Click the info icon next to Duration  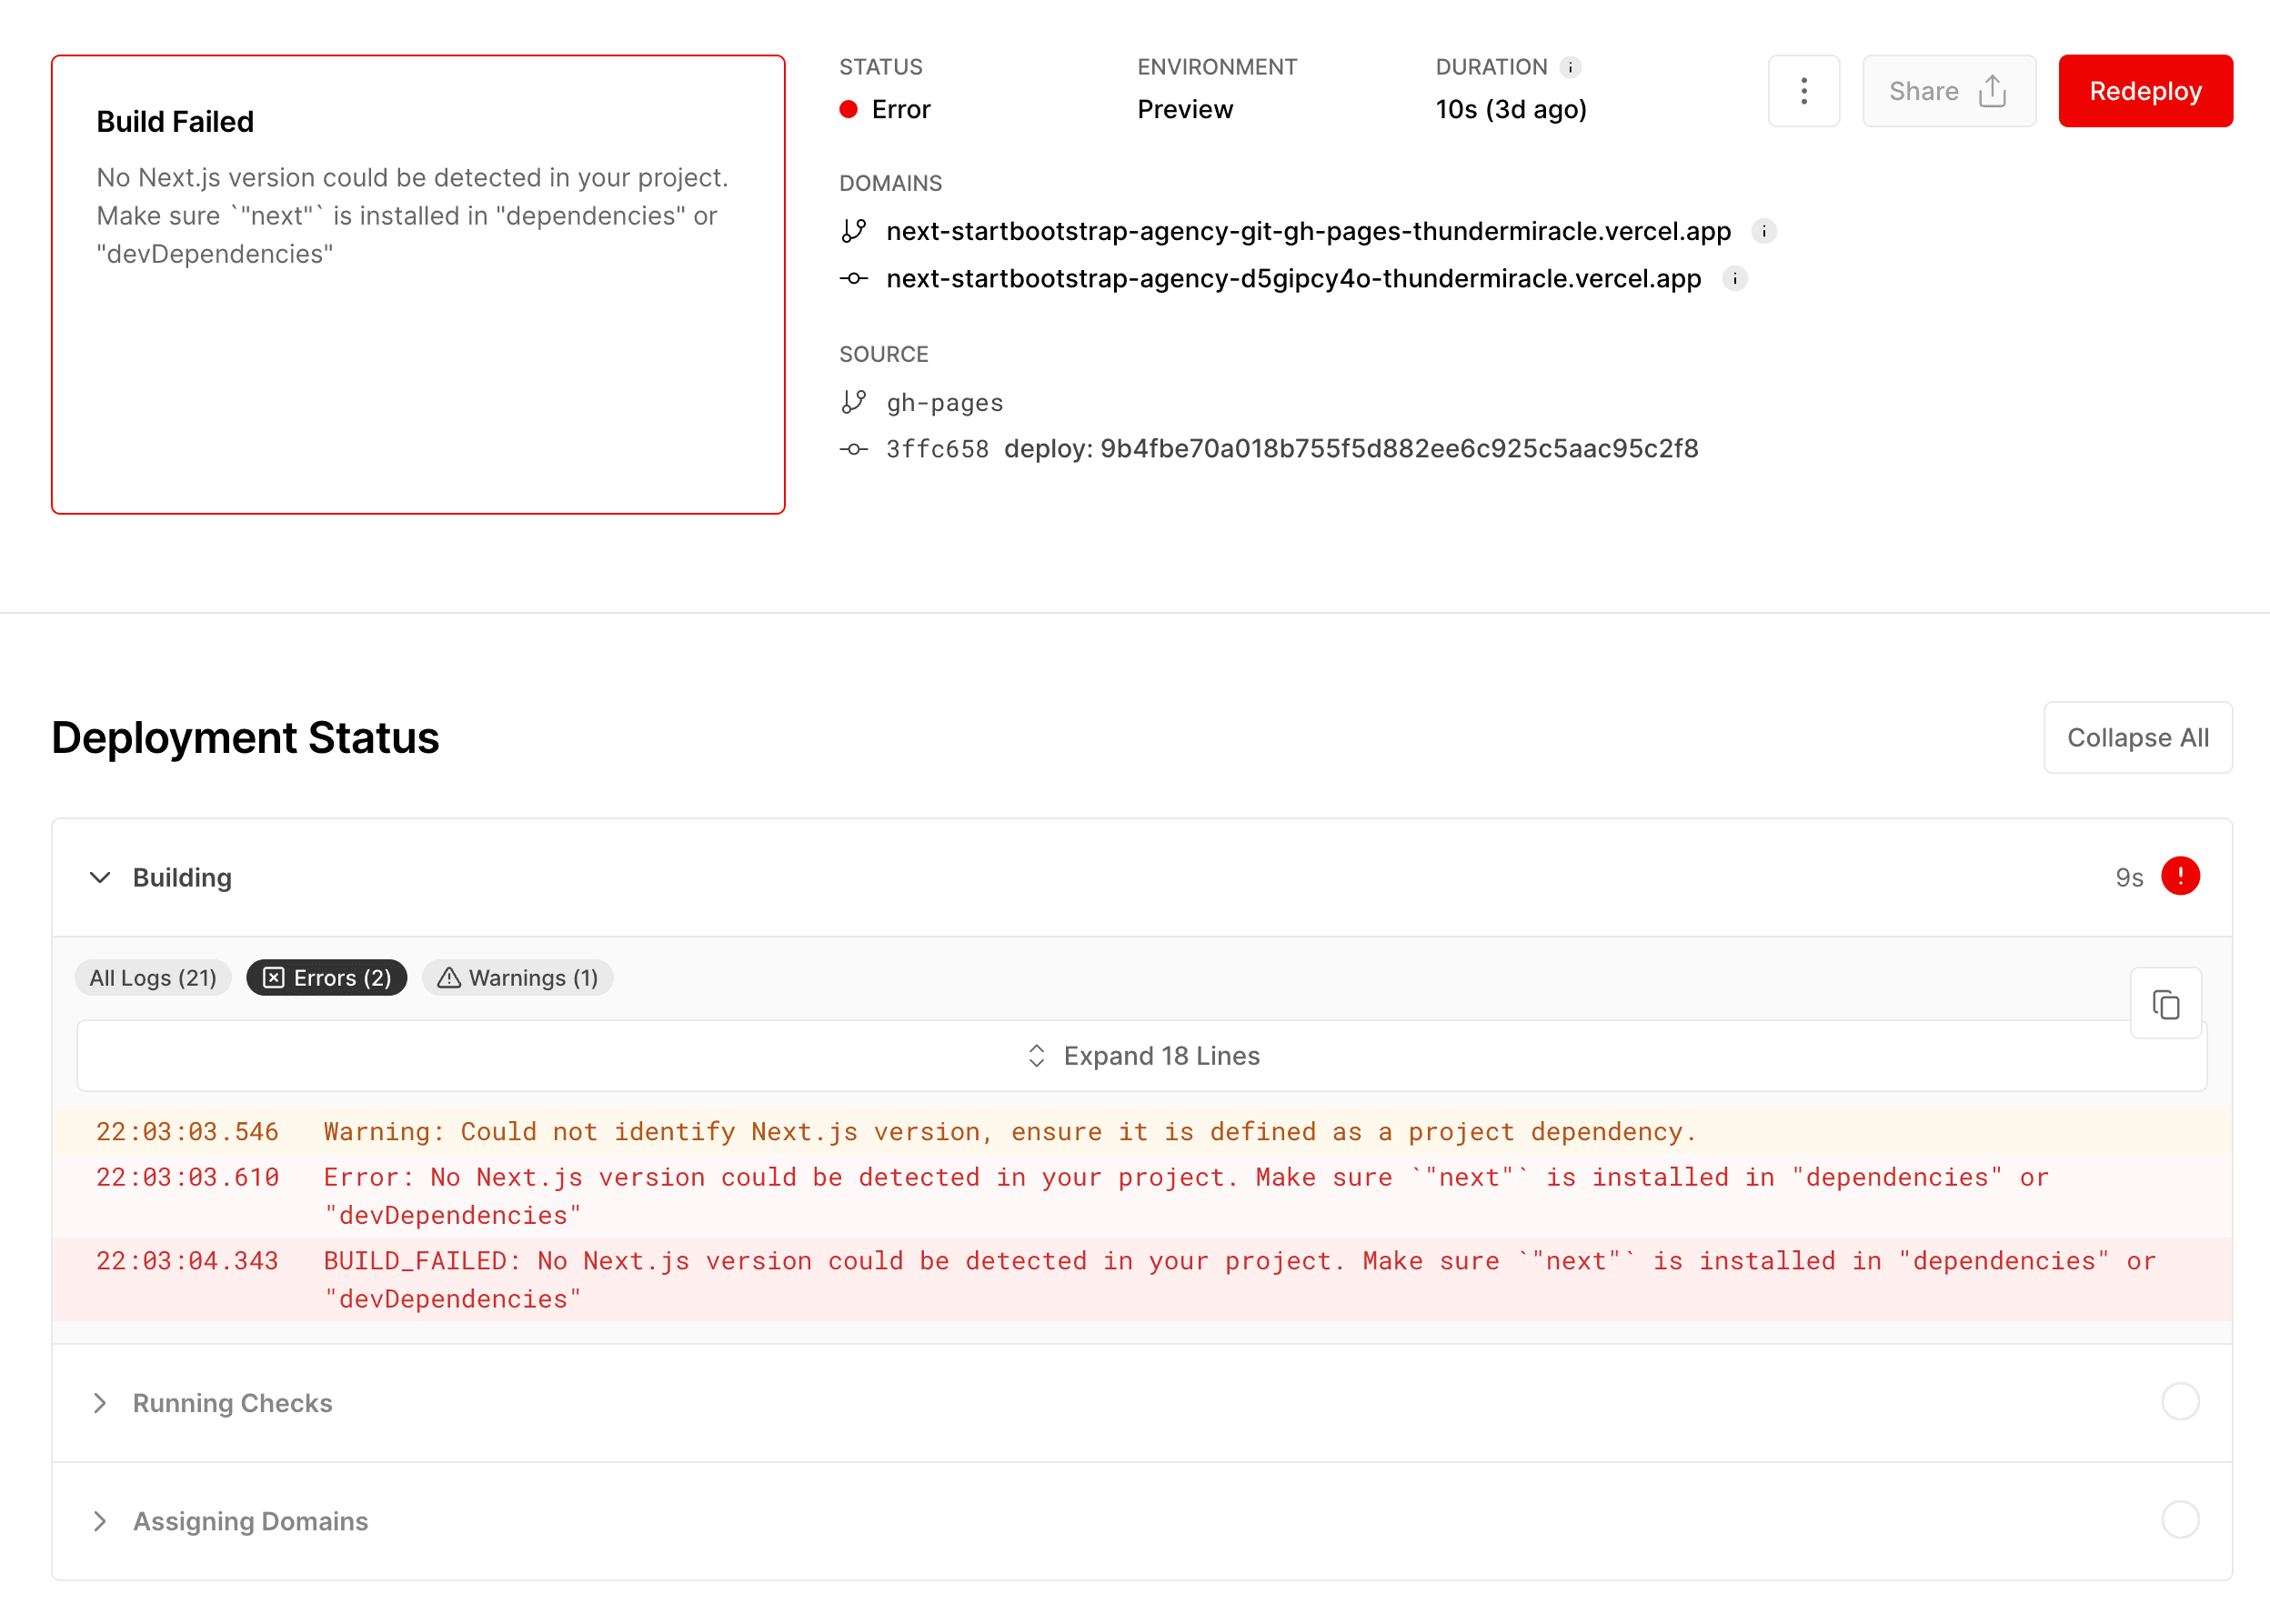click(x=1571, y=67)
